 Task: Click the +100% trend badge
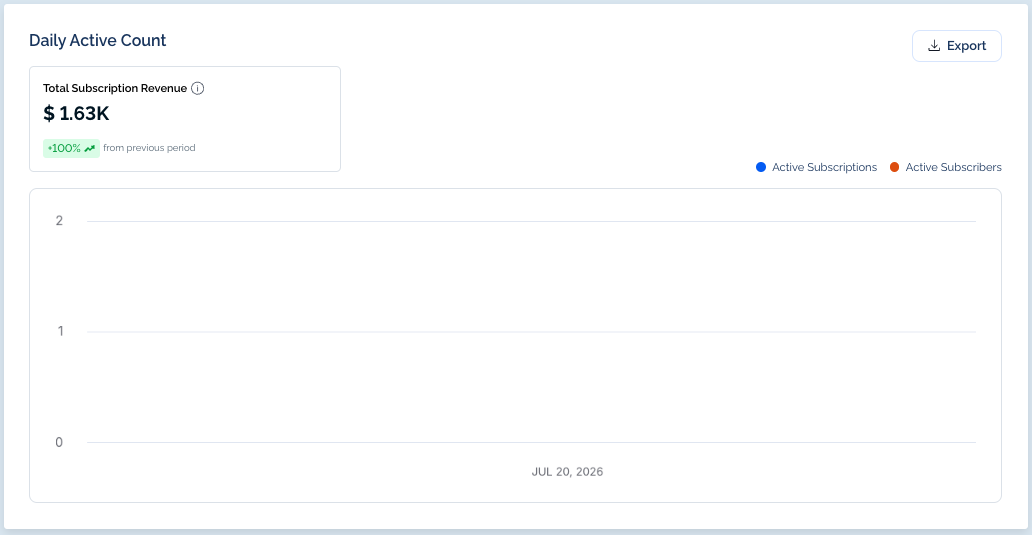tap(71, 148)
